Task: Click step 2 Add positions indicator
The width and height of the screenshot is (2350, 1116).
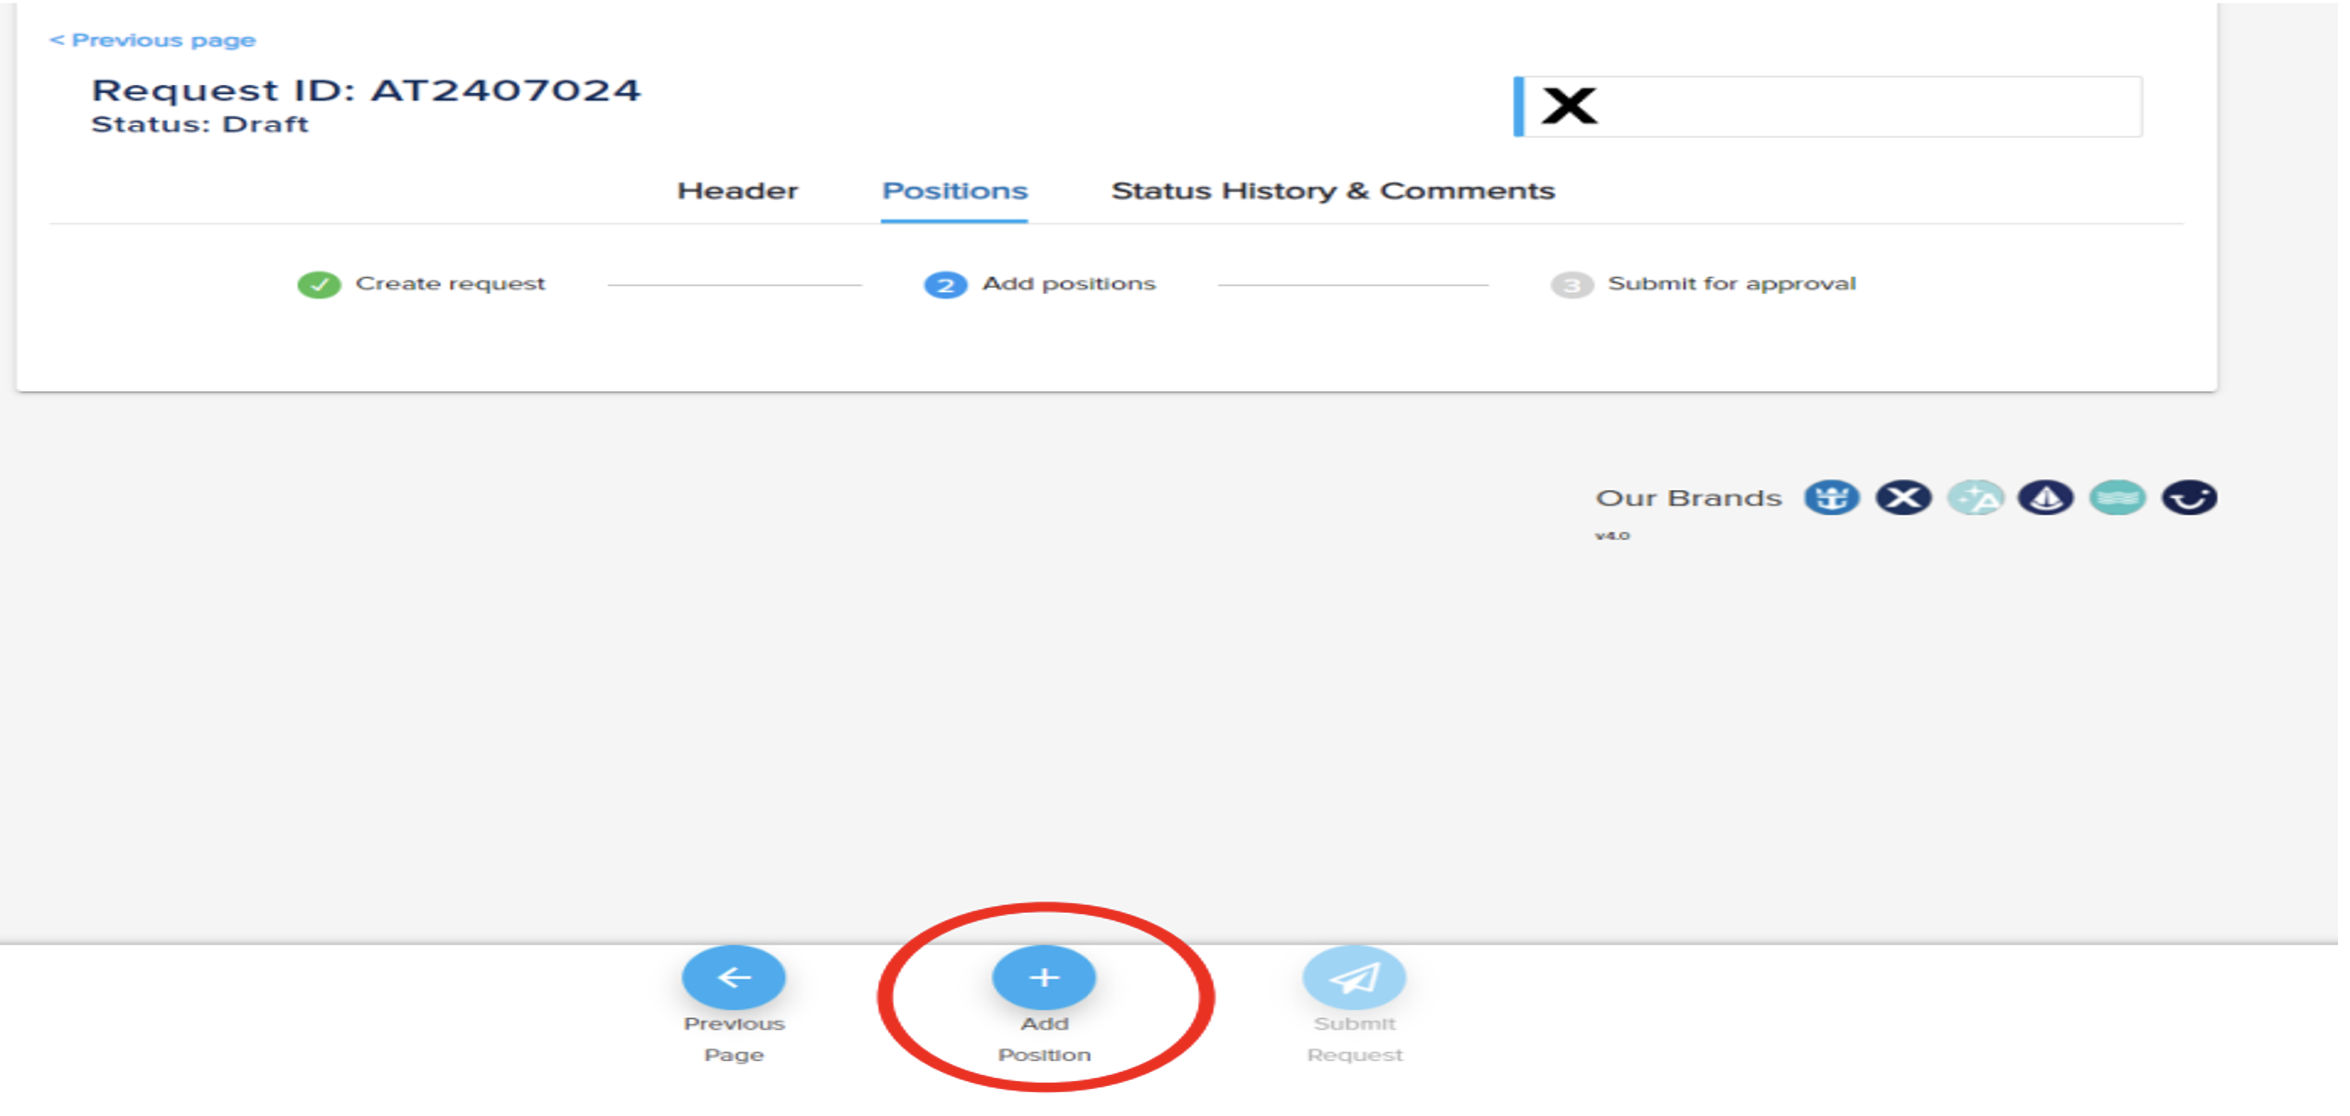Action: (x=945, y=285)
